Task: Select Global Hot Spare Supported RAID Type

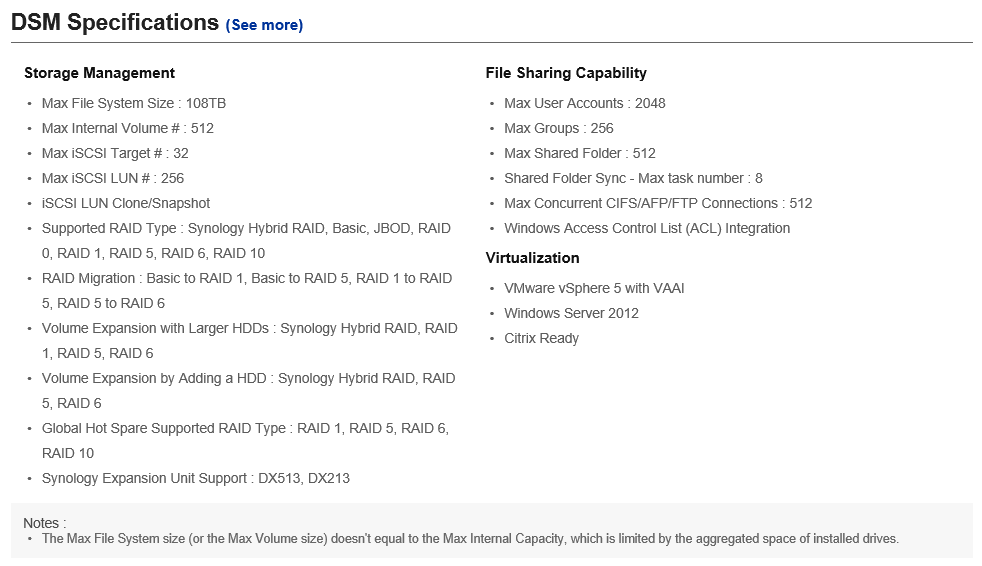Action: click(x=246, y=441)
